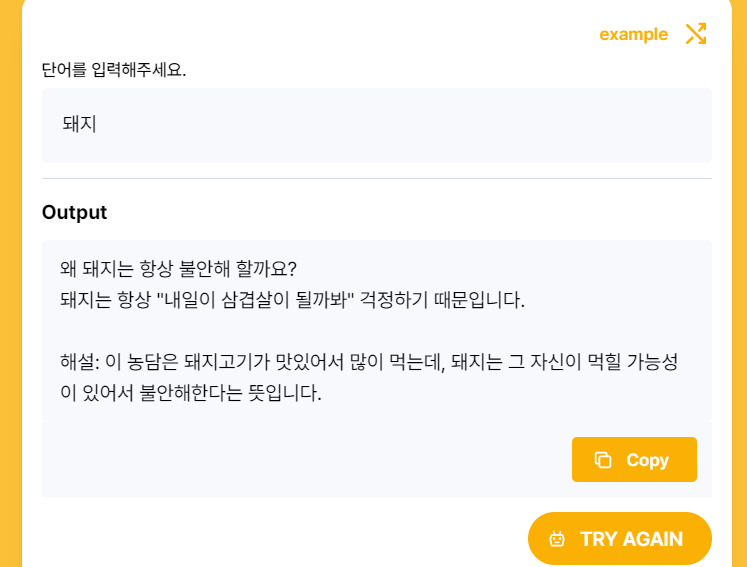747x567 pixels.
Task: Click the empty output area left of Copy
Action: click(x=305, y=459)
